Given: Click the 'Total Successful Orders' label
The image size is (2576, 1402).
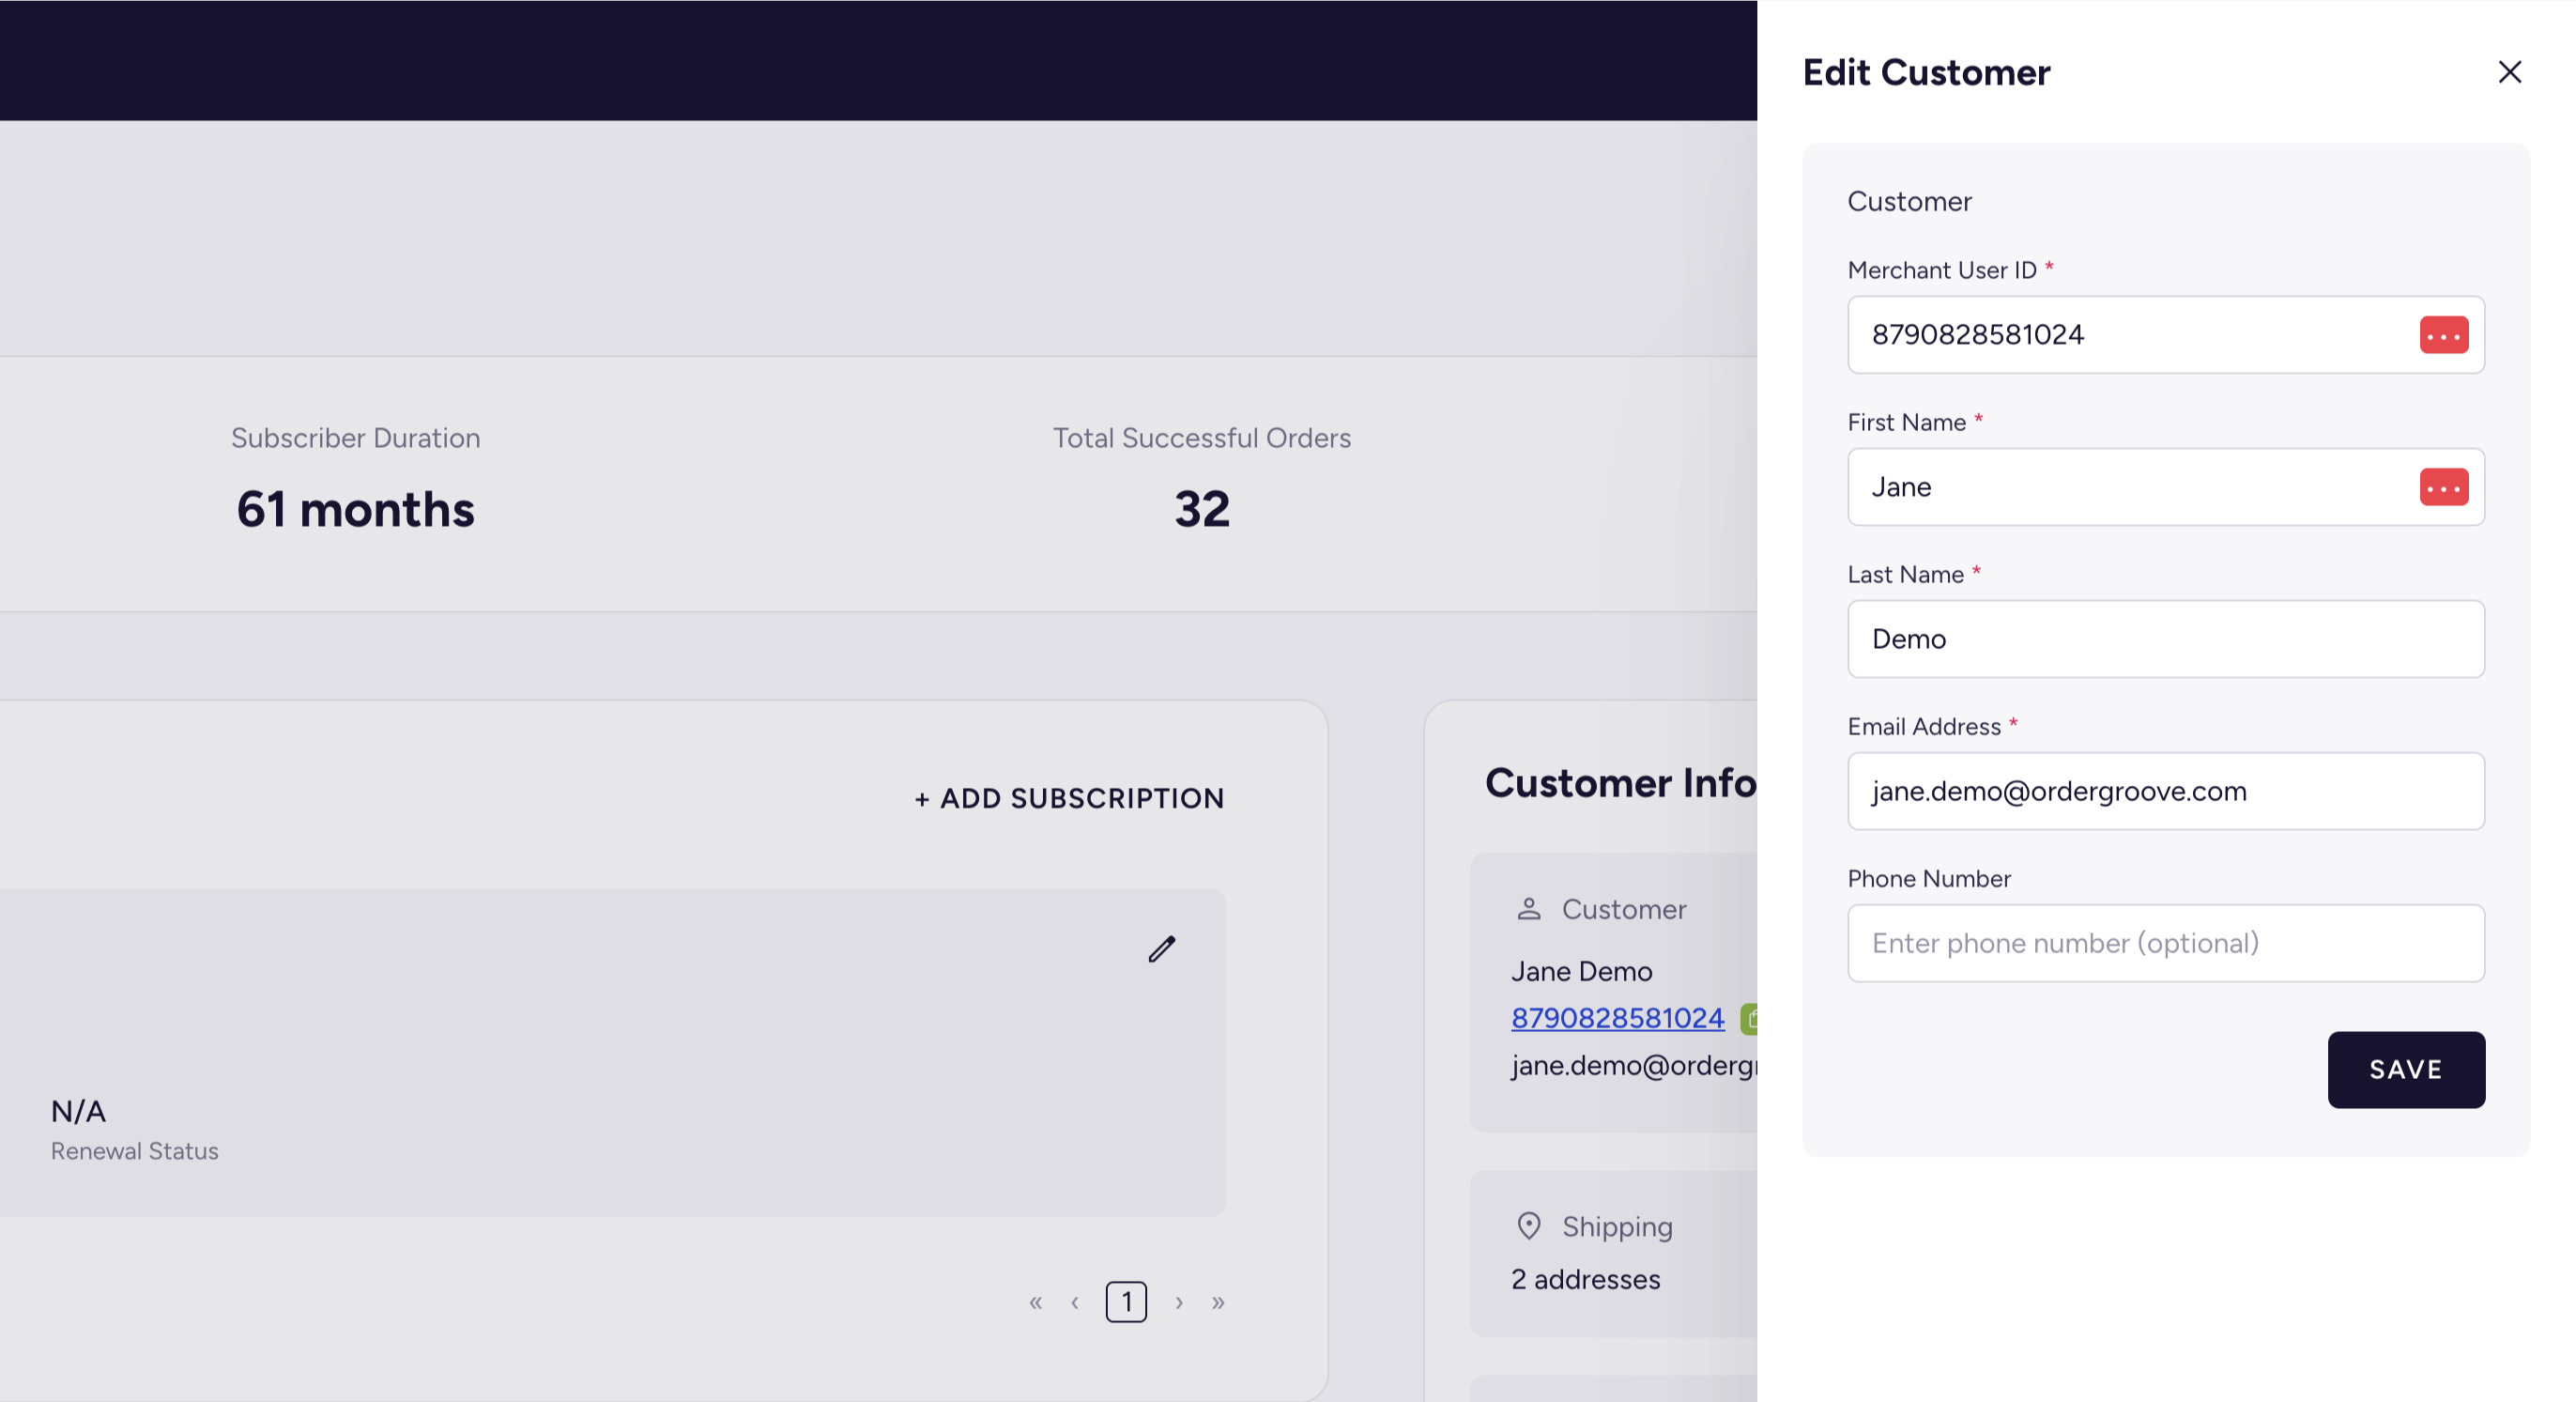Looking at the screenshot, I should pos(1201,438).
